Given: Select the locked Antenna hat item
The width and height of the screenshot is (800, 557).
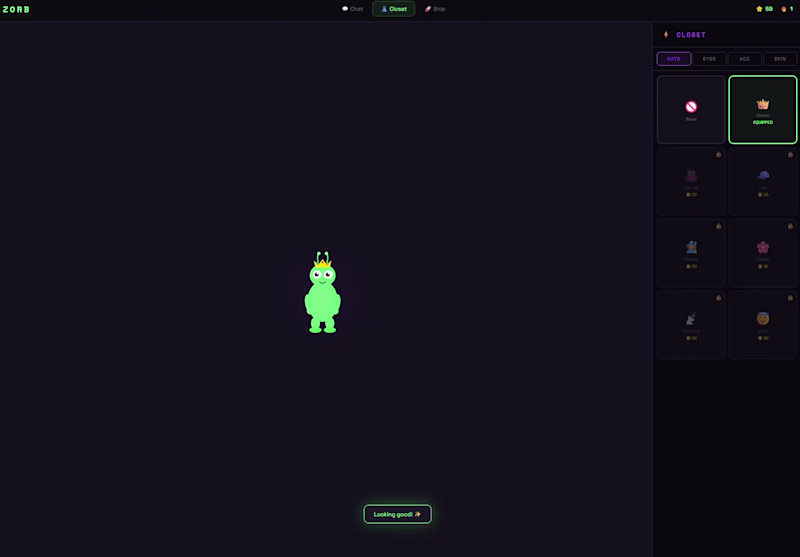Looking at the screenshot, I should click(691, 325).
